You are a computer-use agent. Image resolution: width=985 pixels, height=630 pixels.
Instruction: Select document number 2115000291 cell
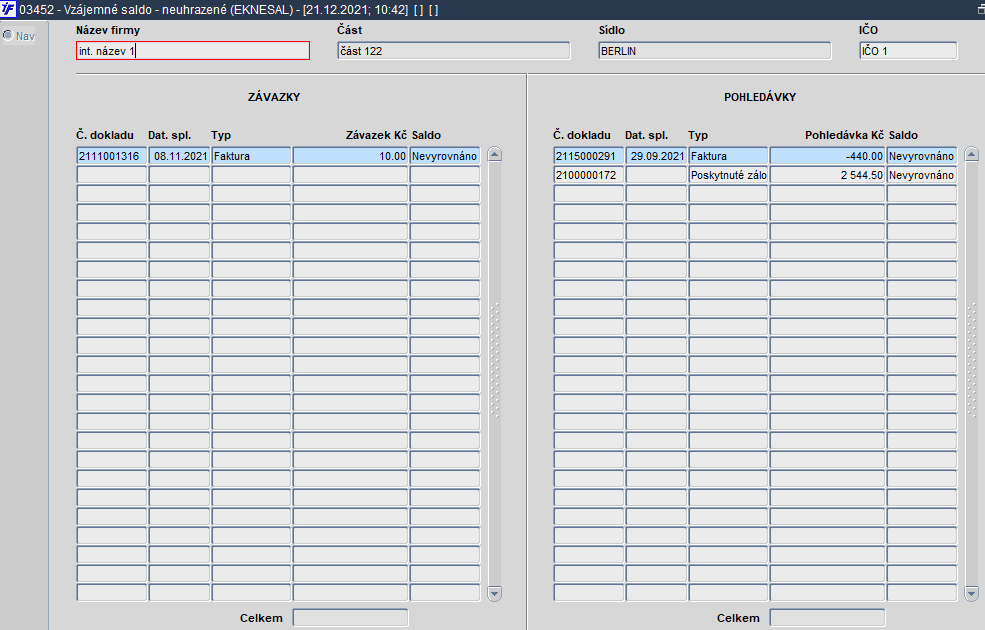589,156
